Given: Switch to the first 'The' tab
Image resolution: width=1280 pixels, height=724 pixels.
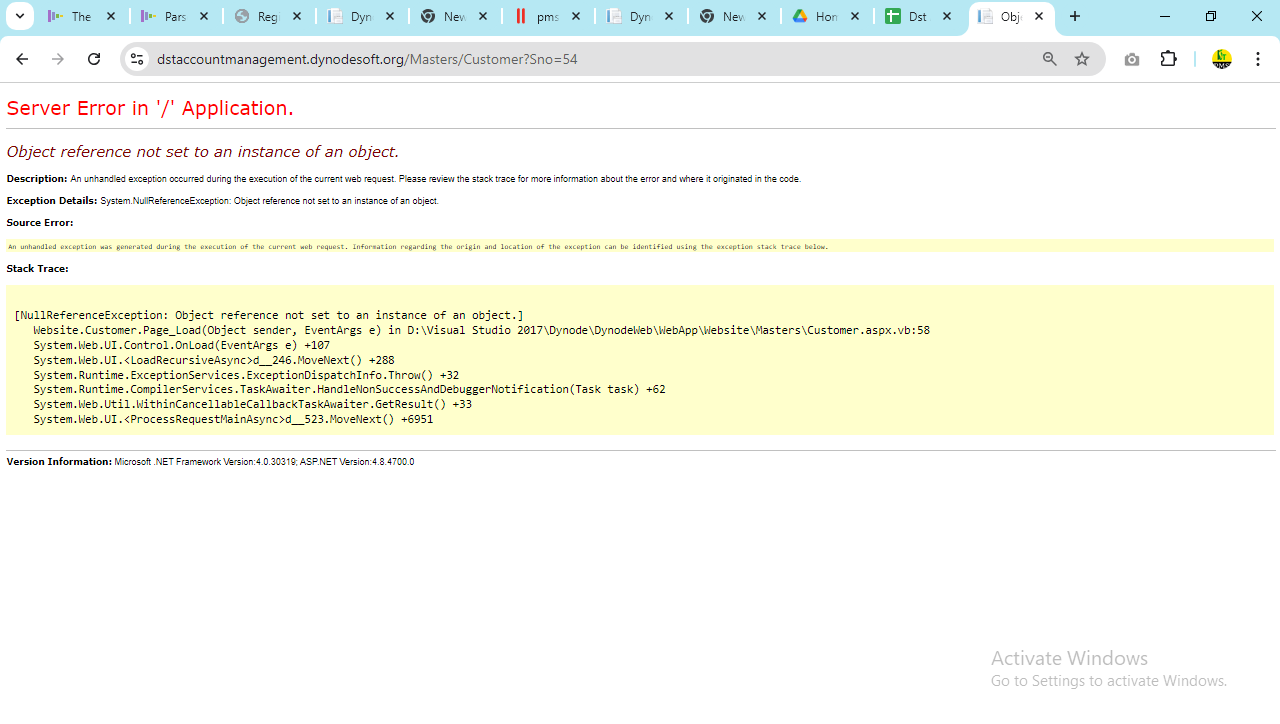Looking at the screenshot, I should [73, 16].
